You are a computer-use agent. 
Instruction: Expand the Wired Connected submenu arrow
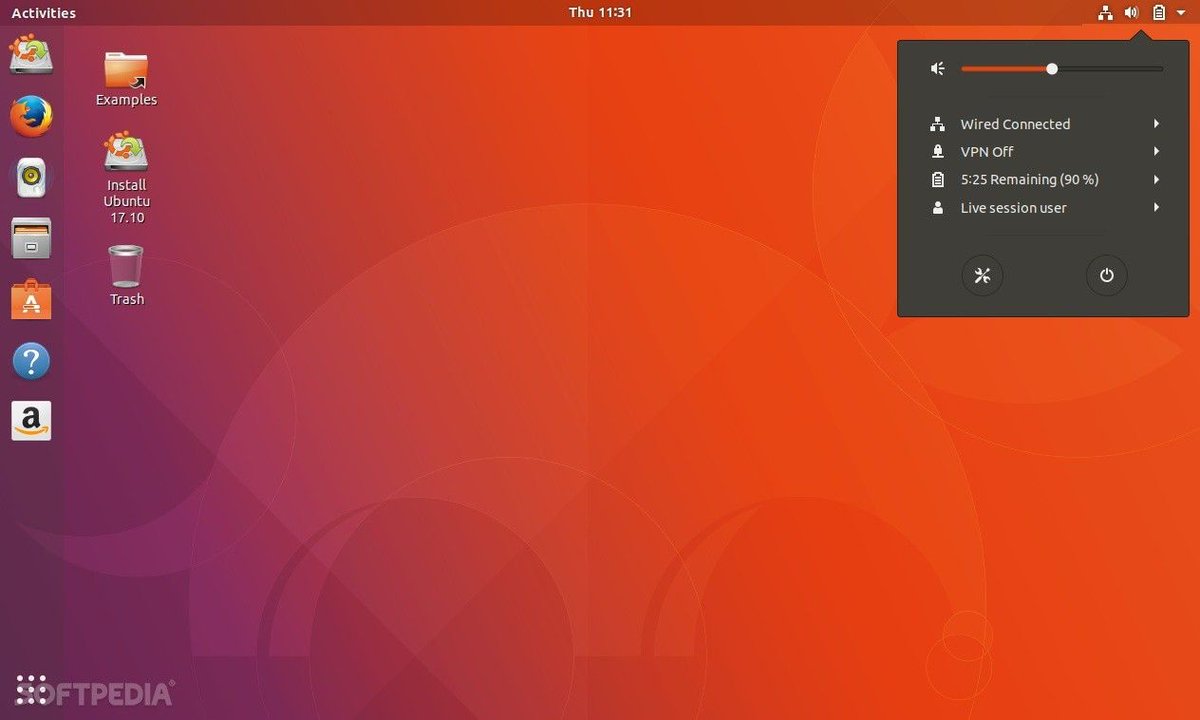[1156, 124]
